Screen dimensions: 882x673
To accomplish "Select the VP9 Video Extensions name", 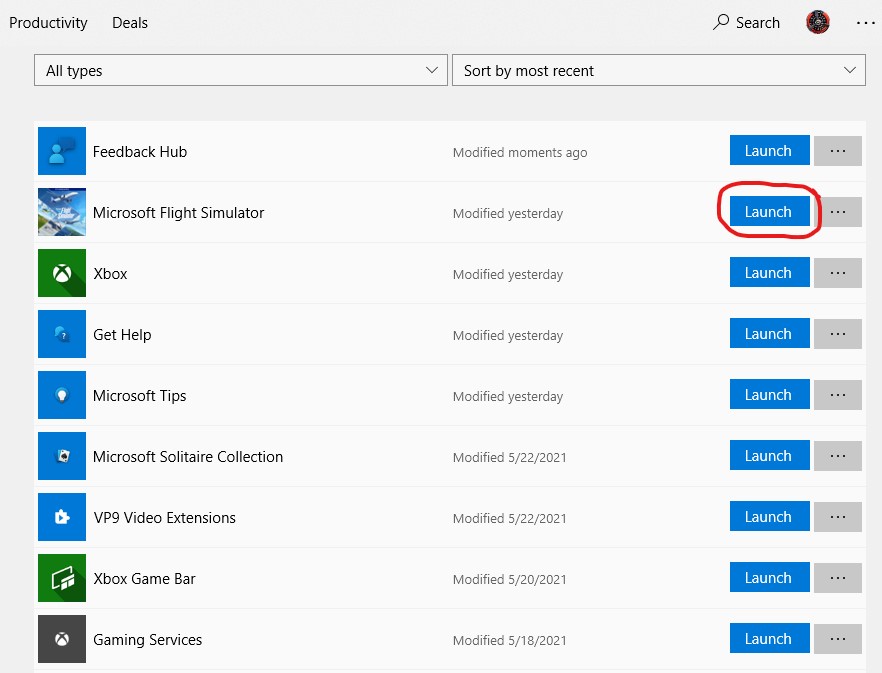I will point(164,518).
